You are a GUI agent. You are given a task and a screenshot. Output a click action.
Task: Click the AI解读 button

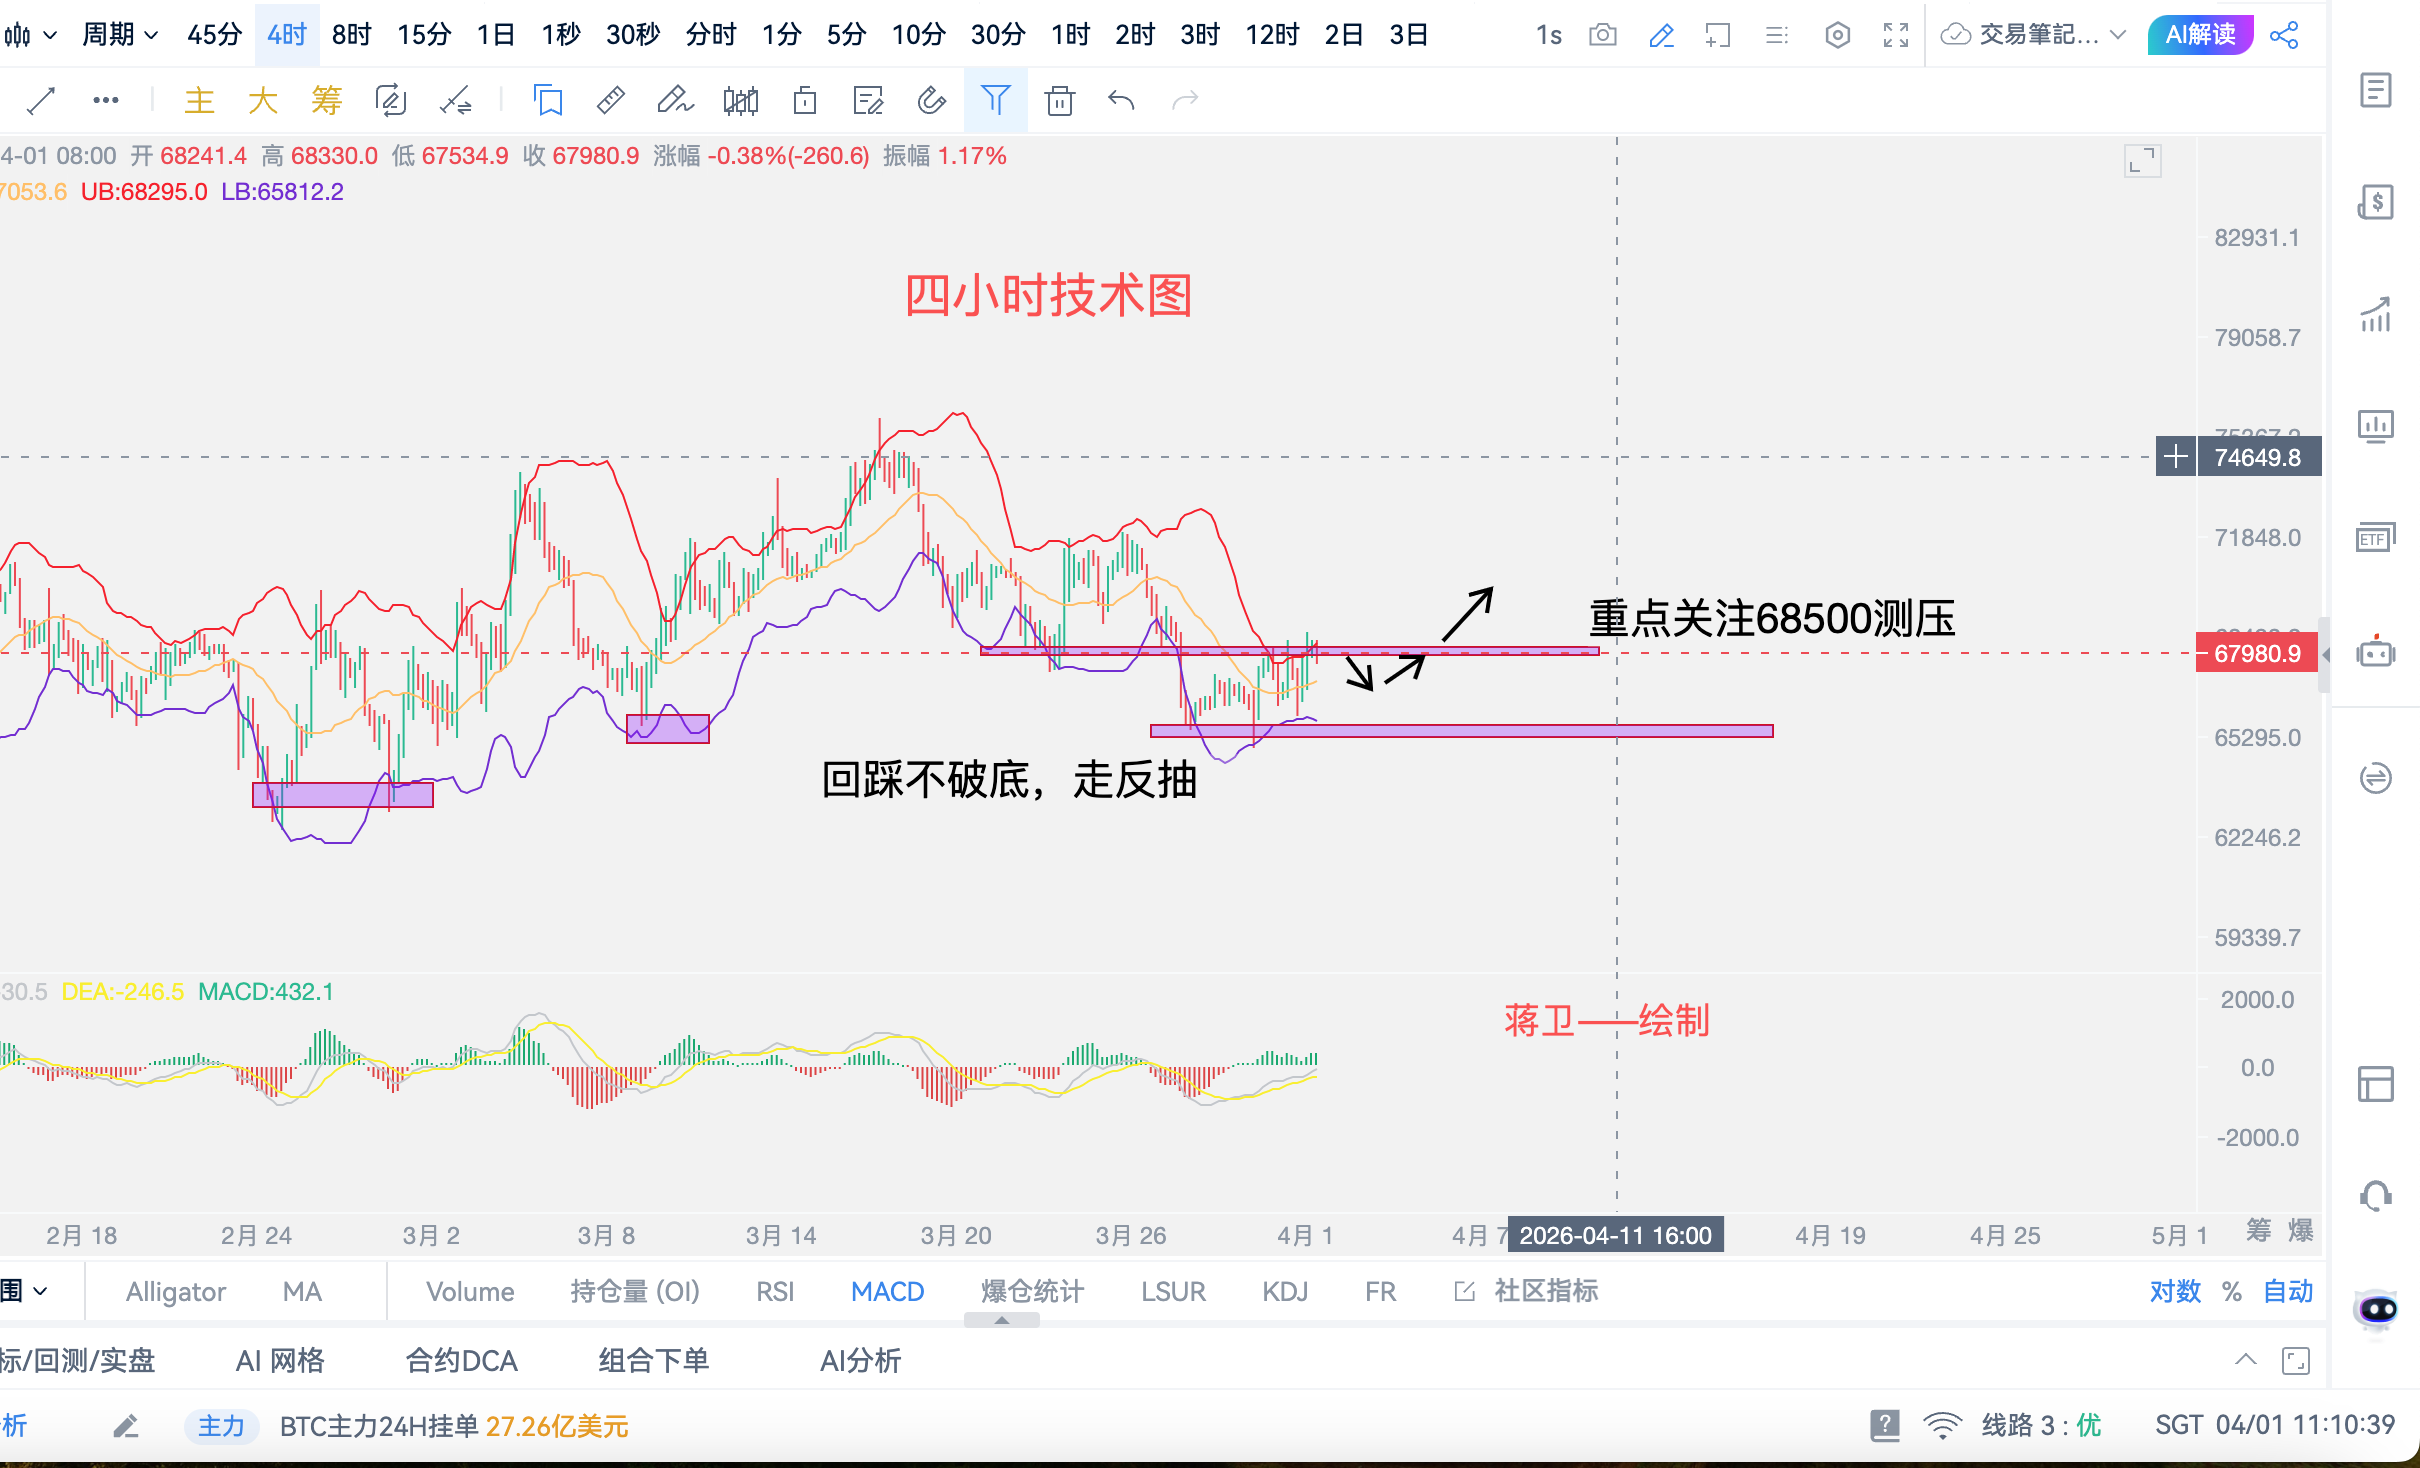[2199, 36]
